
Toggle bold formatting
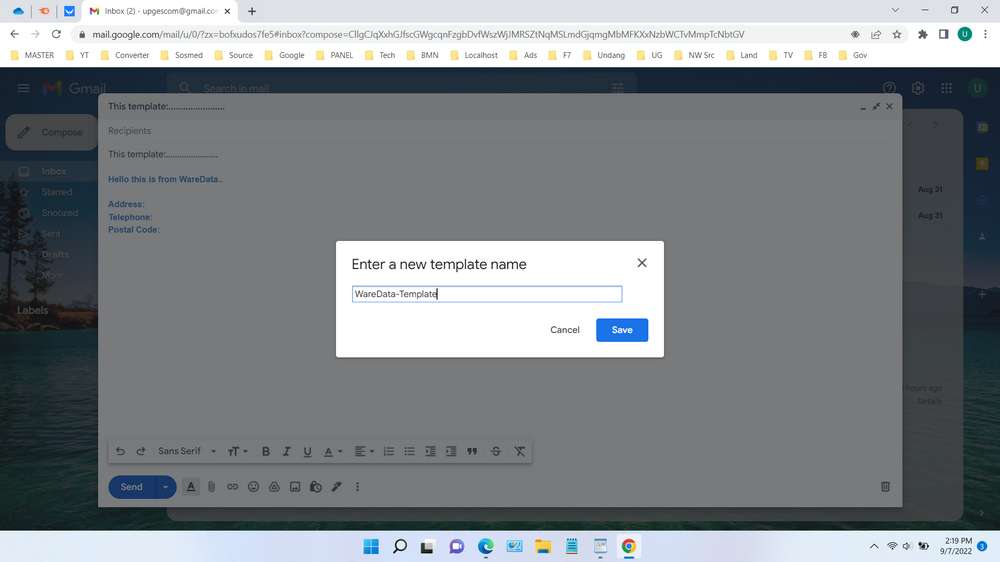266,451
